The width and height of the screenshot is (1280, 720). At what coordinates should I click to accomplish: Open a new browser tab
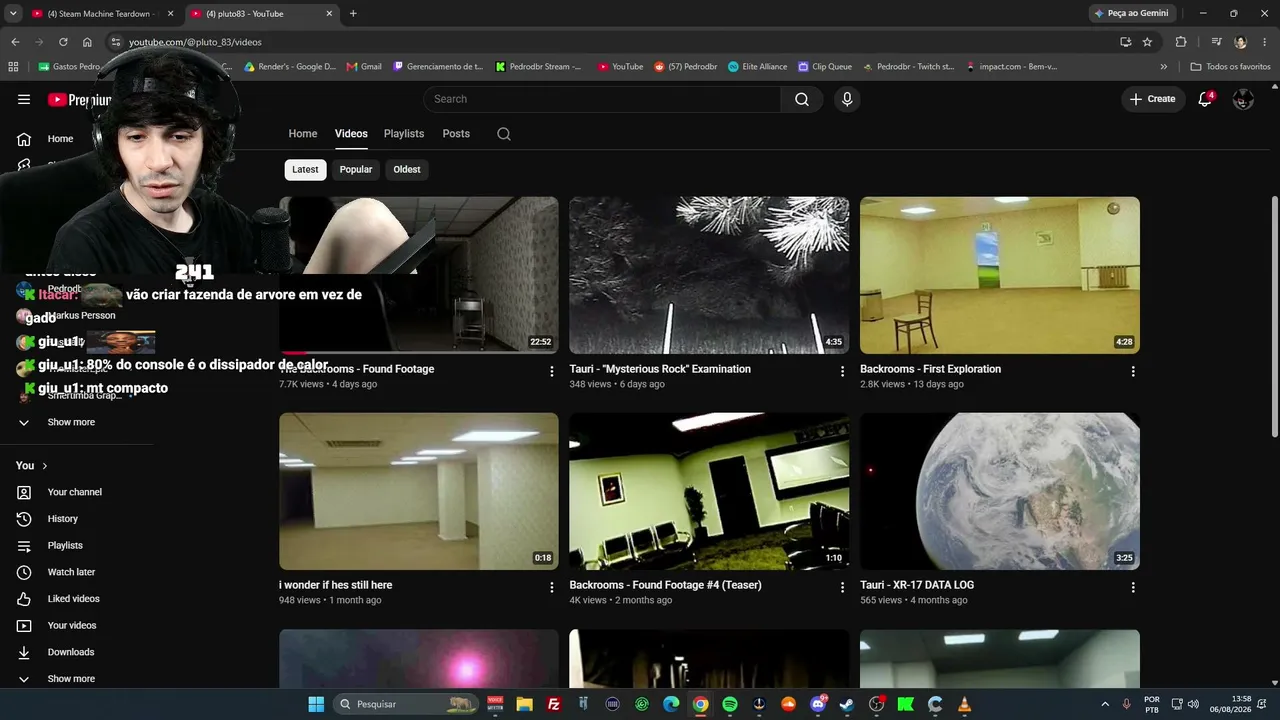tap(353, 14)
